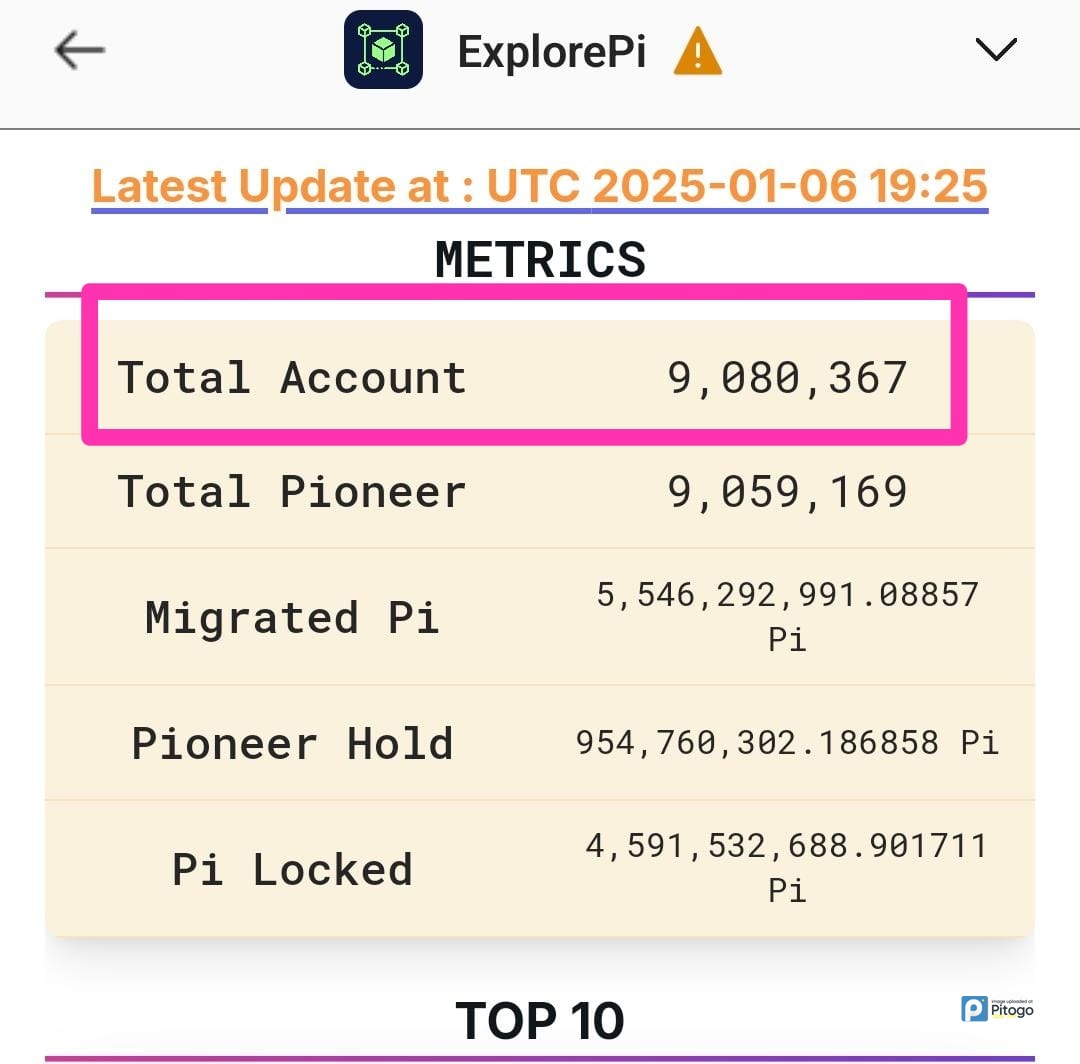Click the Pi Locked label

click(292, 869)
